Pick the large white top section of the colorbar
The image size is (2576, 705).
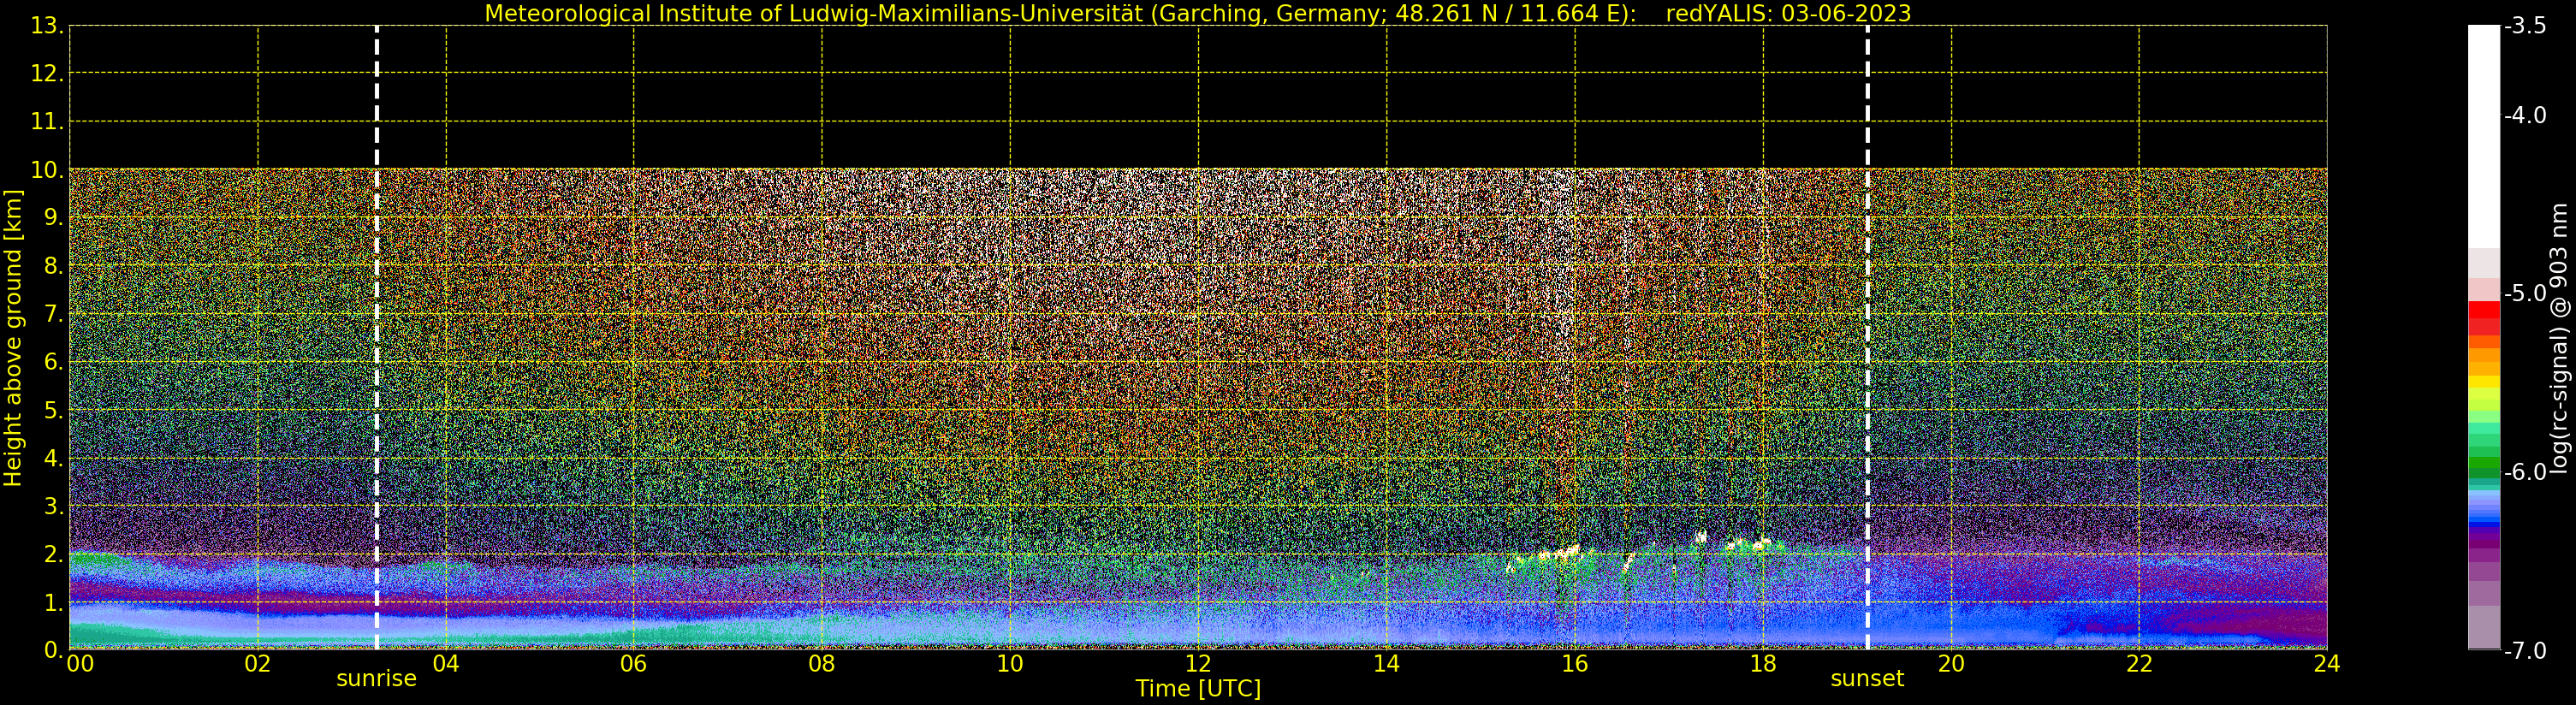tap(2484, 137)
